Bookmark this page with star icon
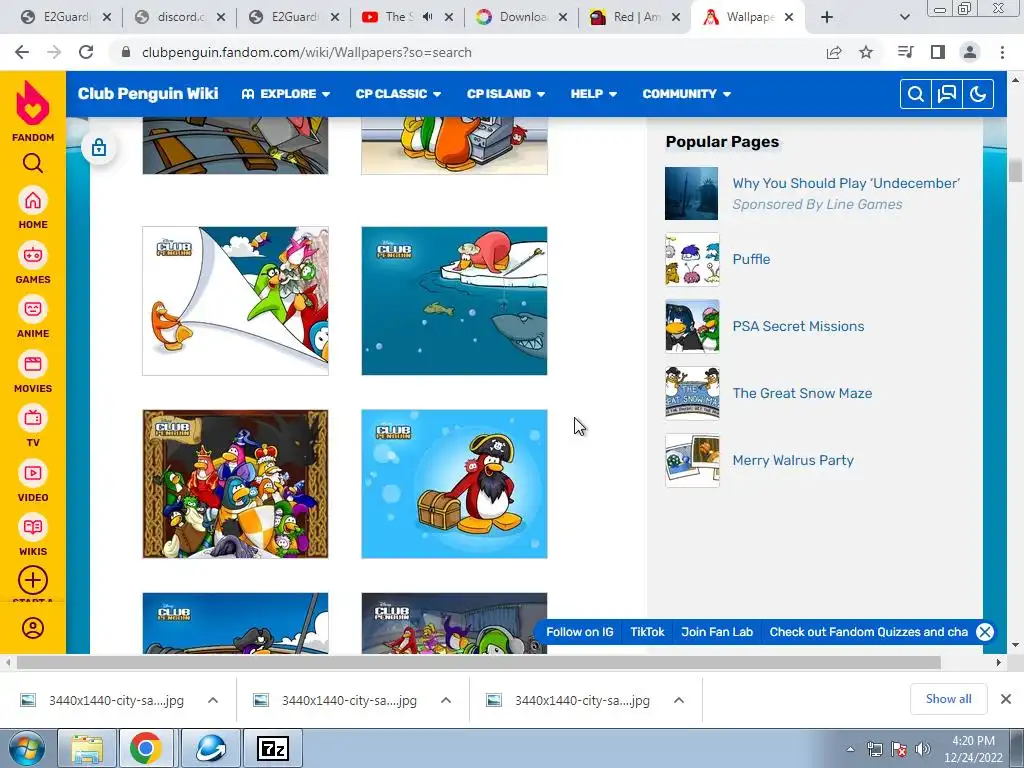This screenshot has width=1024, height=768. coord(866,52)
